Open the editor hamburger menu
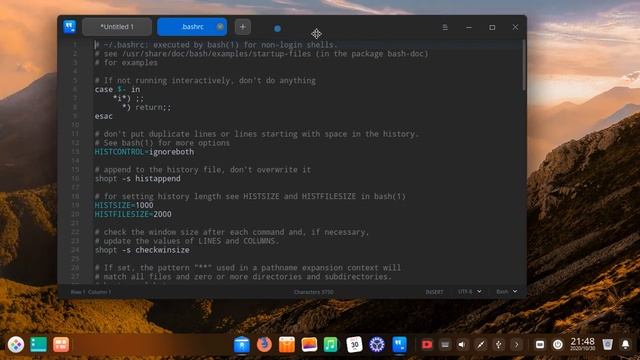Screen dimensions: 640x360 point(445,27)
